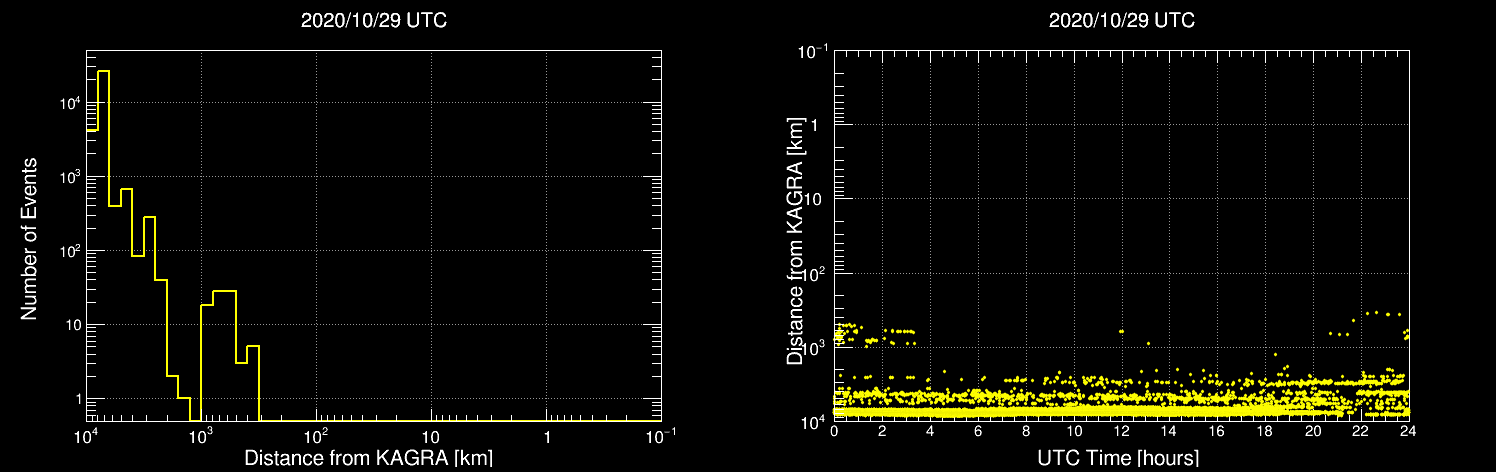This screenshot has height=472, width=1496.
Task: Select the "Number of Events" y-axis label
Action: tap(29, 237)
